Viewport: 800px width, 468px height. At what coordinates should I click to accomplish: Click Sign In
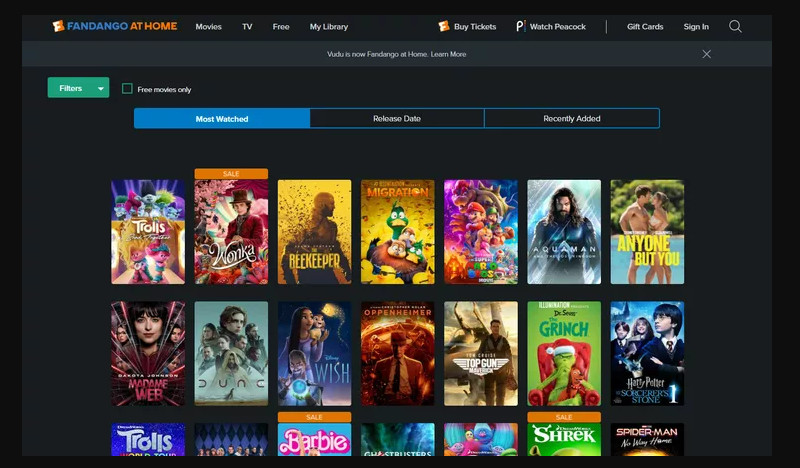click(696, 27)
